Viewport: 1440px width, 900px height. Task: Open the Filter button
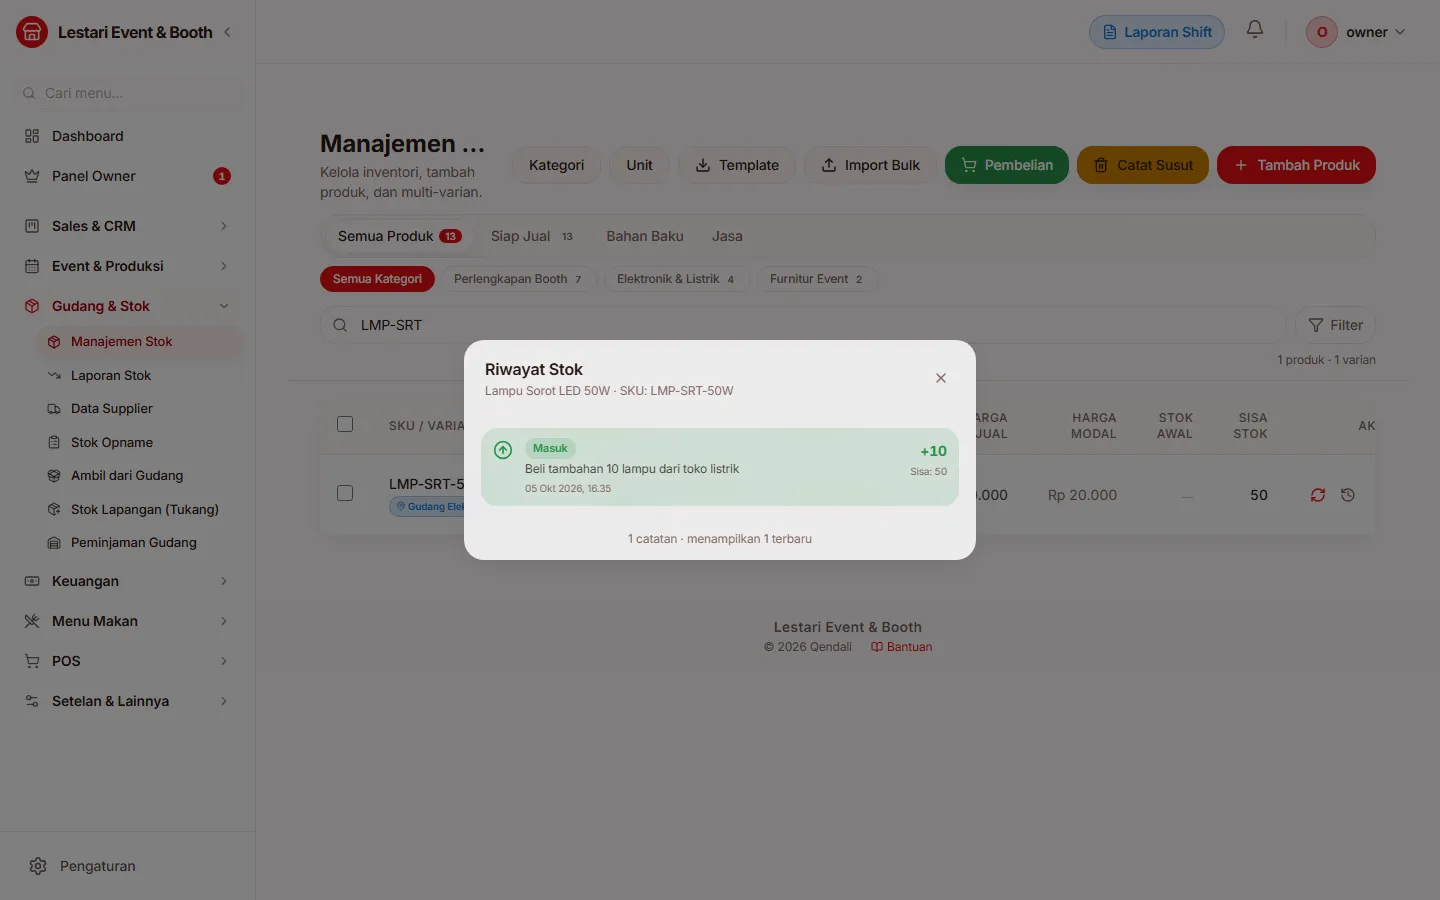(x=1335, y=325)
